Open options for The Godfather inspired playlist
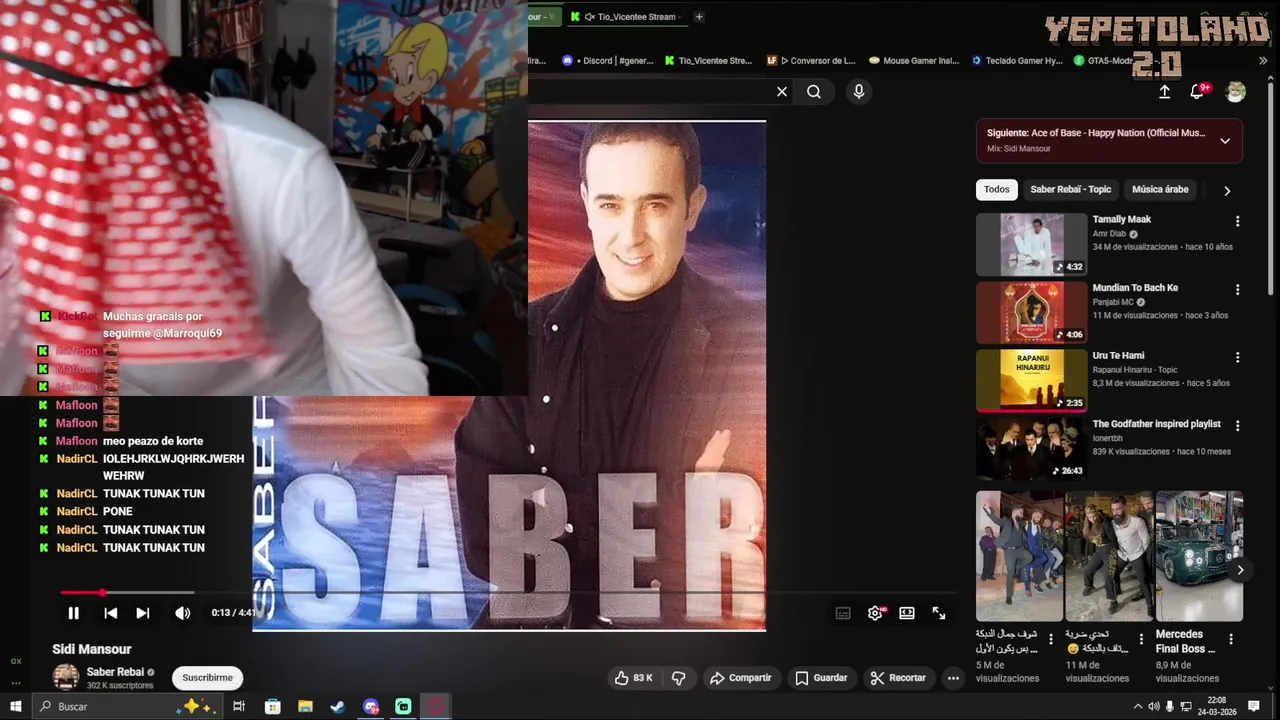The height and width of the screenshot is (720, 1280). (1237, 425)
